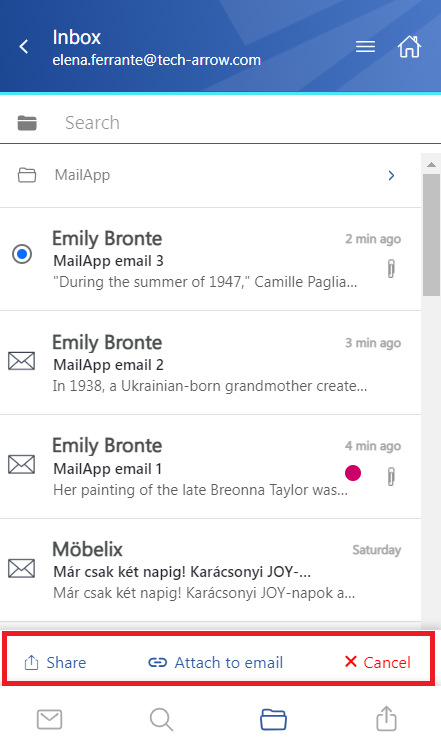
Task: Click the paperclip on MailApp email 3
Action: 391,269
